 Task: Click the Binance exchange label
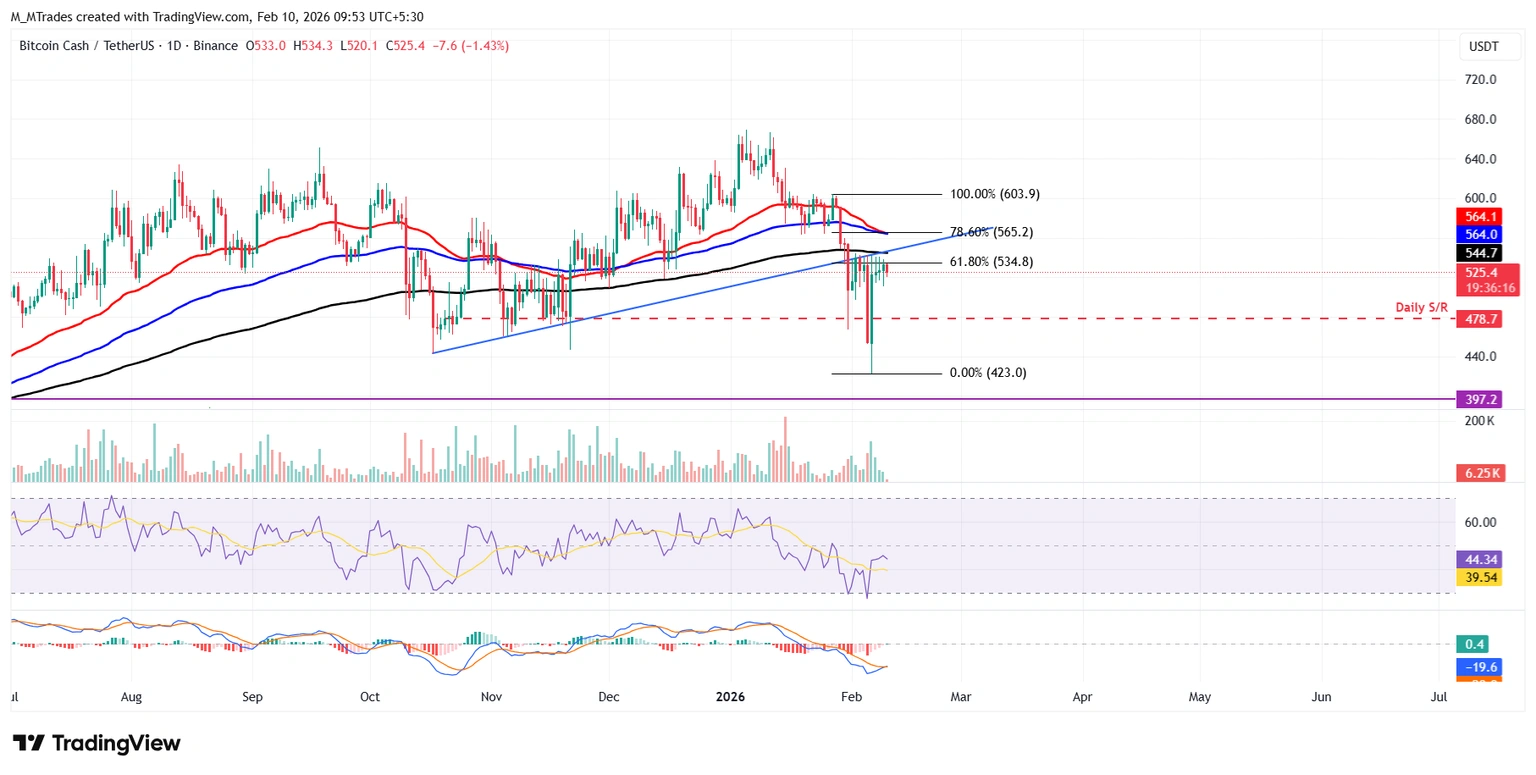(x=216, y=46)
